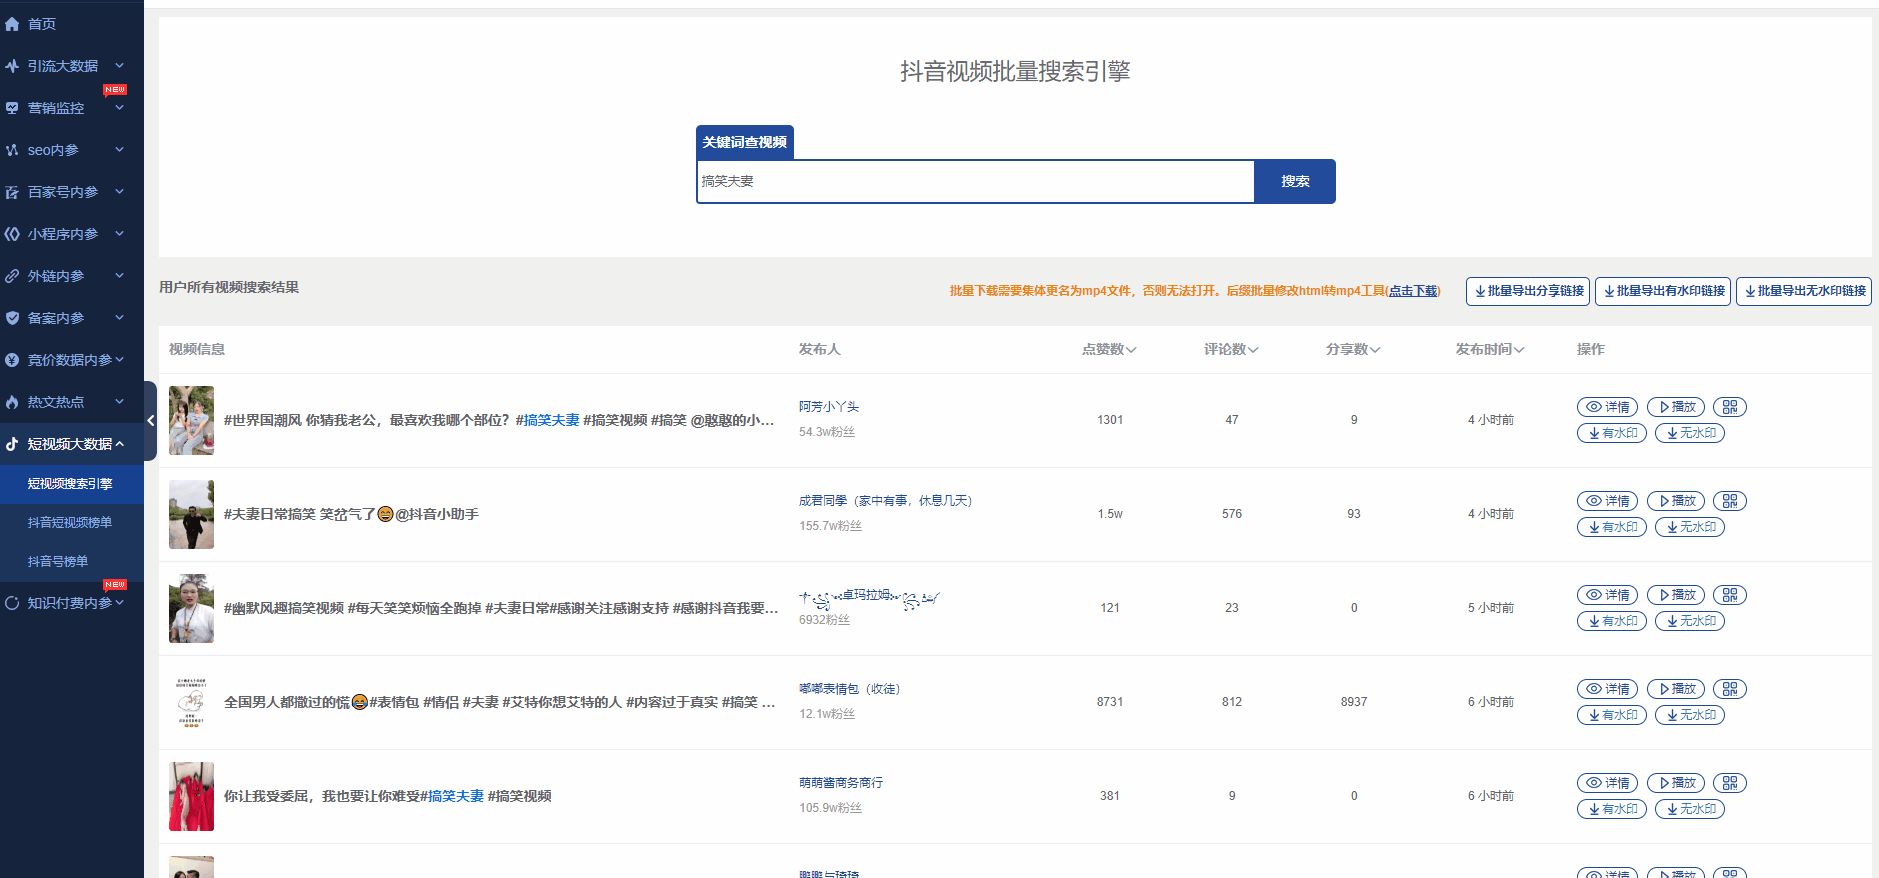Play the 121-likes 幽默风趣搞笑视频 video
Viewport: 1879px width, 878px height.
(x=1675, y=595)
